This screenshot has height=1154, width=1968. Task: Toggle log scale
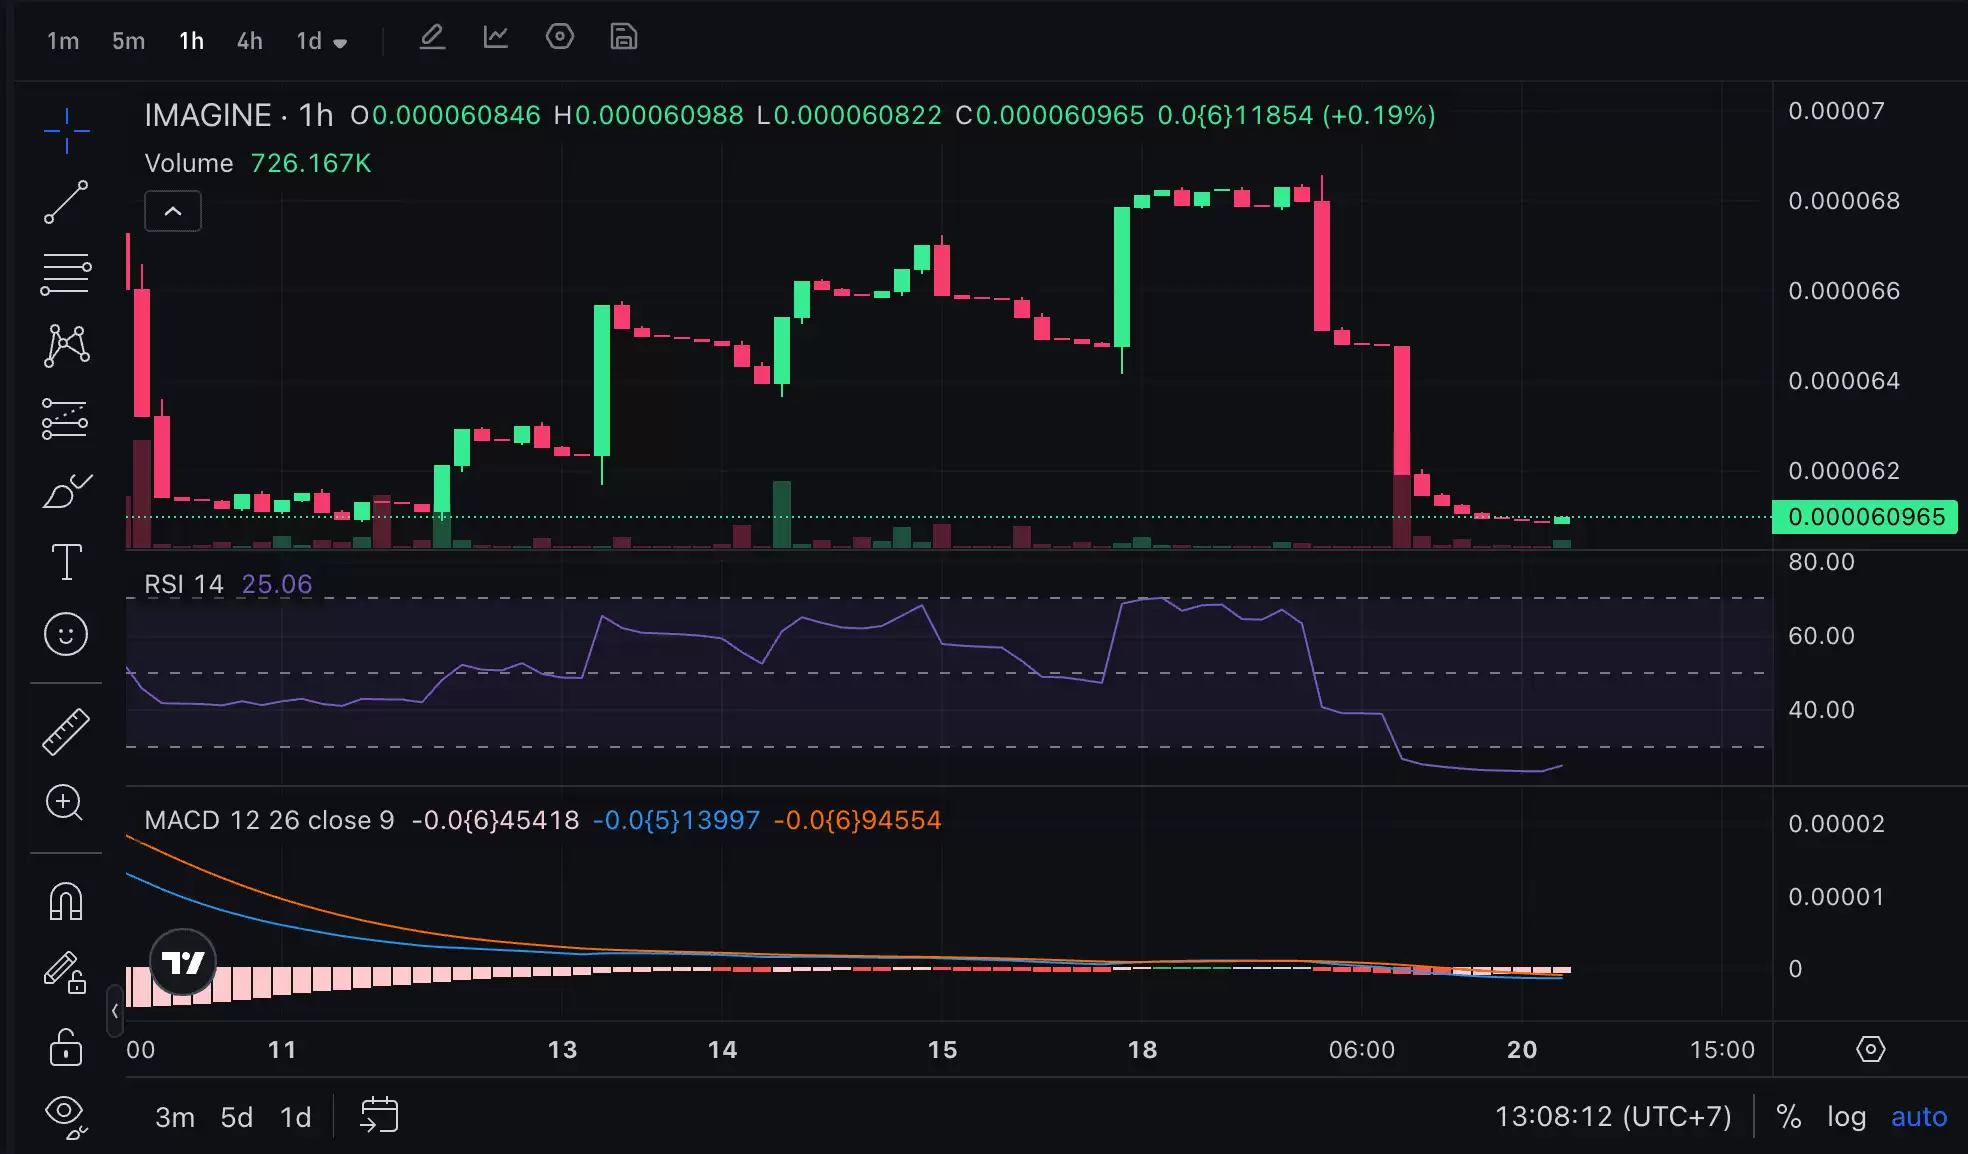point(1846,1116)
